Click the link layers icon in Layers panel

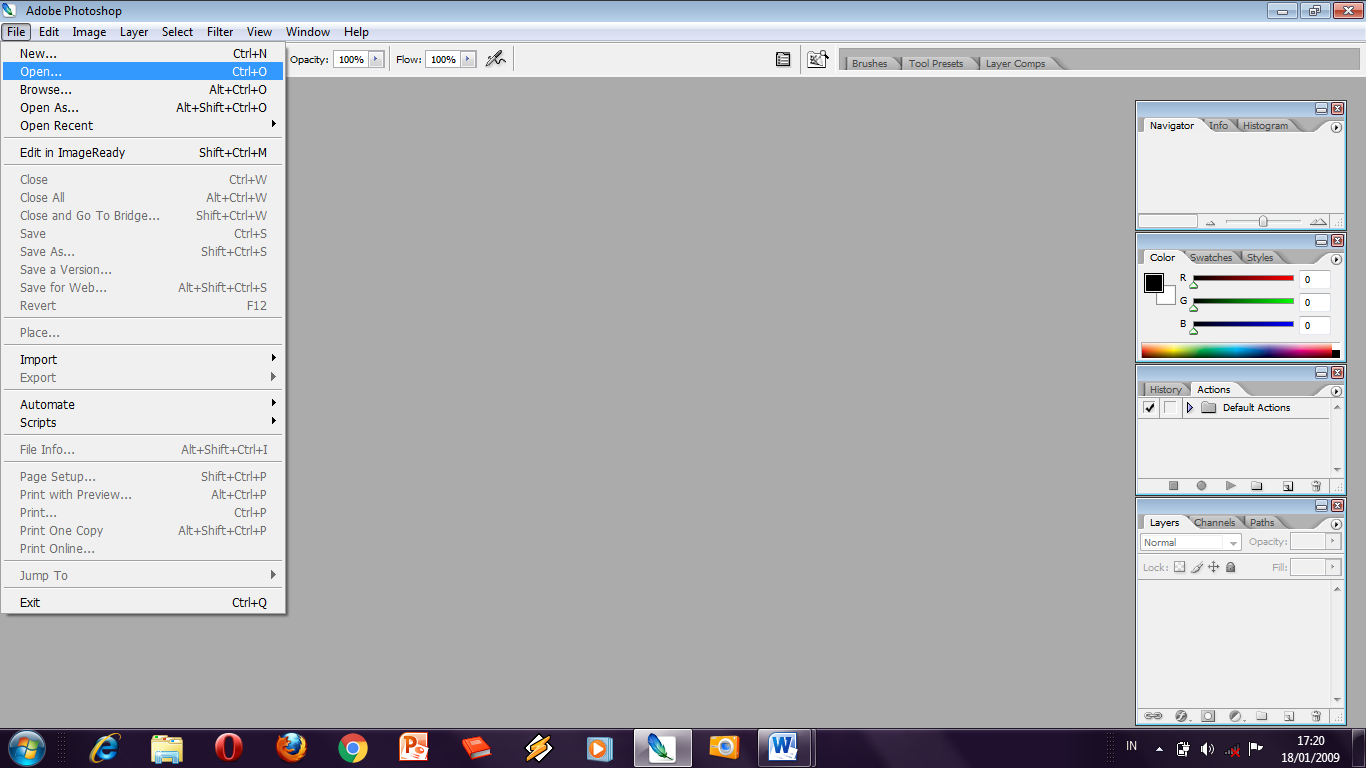point(1153,716)
